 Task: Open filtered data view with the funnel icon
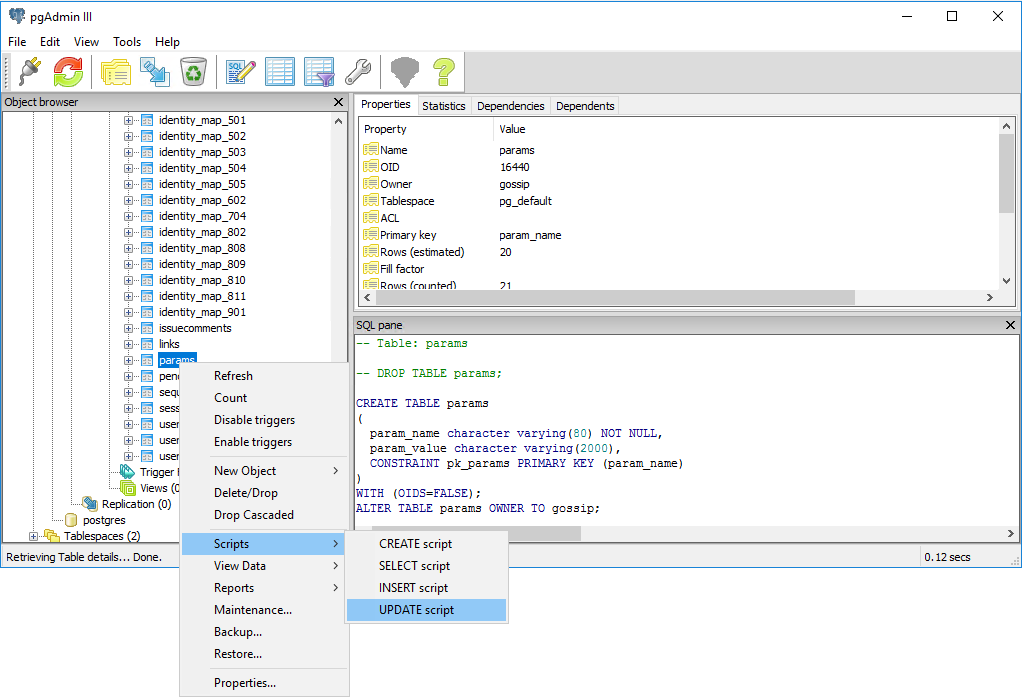pyautogui.click(x=319, y=72)
